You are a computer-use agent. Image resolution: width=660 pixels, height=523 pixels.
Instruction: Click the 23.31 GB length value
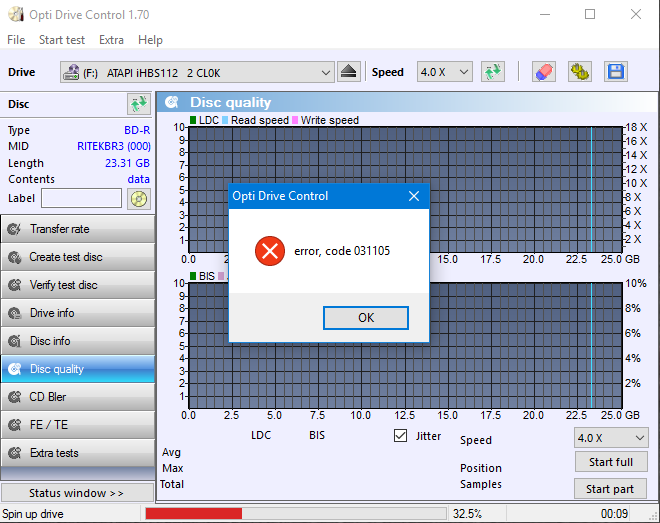[x=127, y=163]
